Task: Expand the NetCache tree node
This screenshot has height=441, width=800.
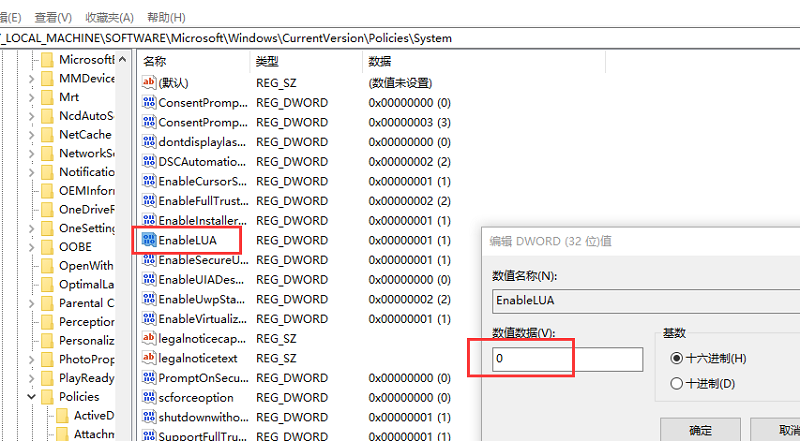Action: 31,135
